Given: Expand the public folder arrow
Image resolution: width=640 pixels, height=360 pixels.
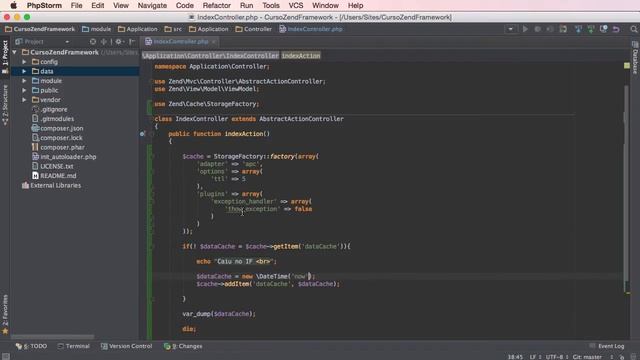Looking at the screenshot, I should [24, 90].
